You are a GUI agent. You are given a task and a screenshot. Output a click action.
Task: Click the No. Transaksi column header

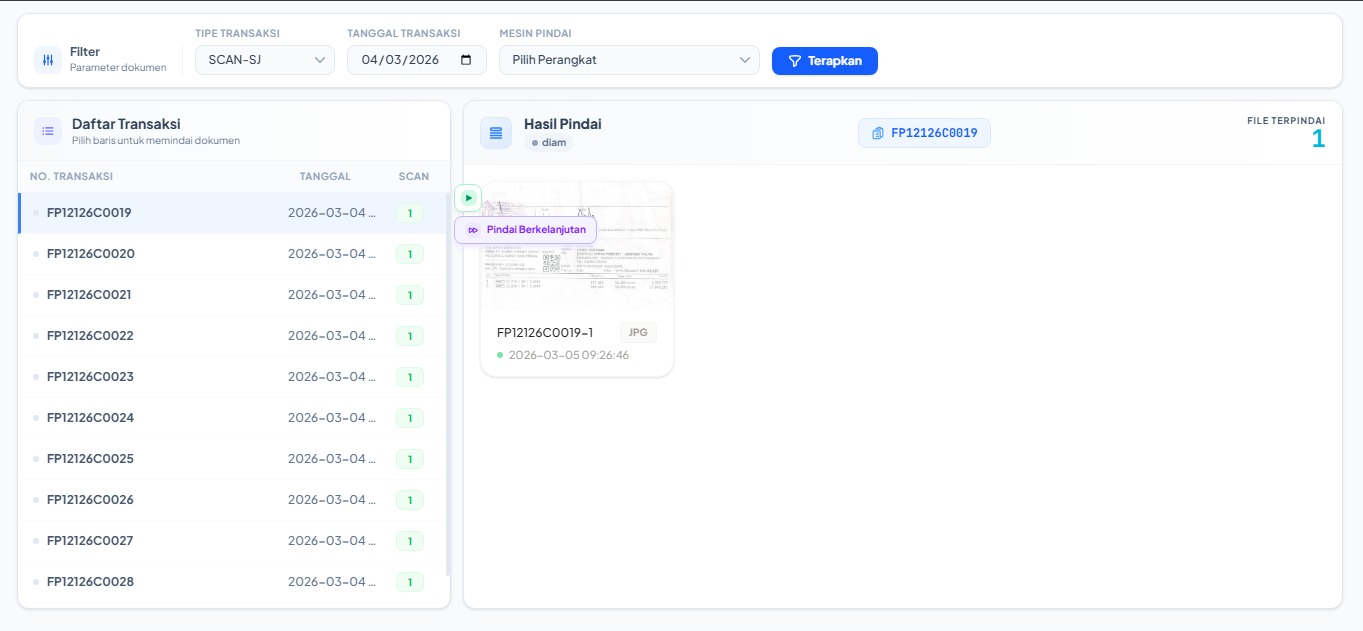[x=71, y=176]
